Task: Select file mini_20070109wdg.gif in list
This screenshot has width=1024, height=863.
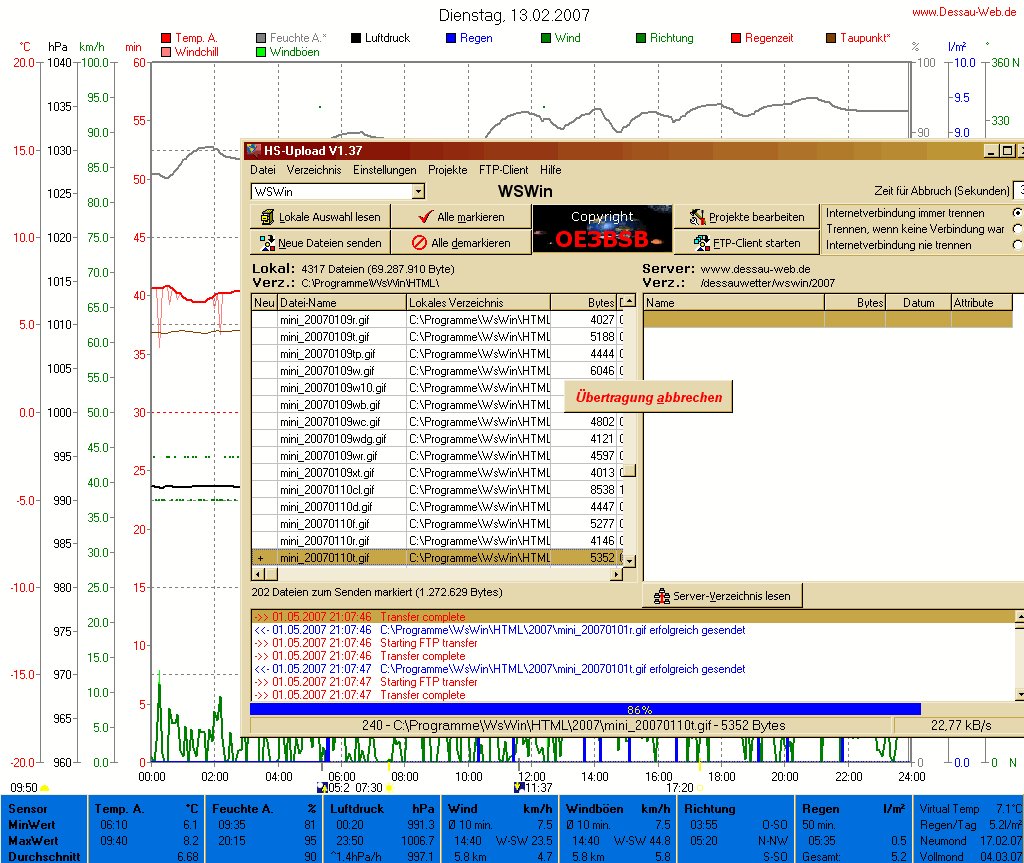Action: pos(333,439)
